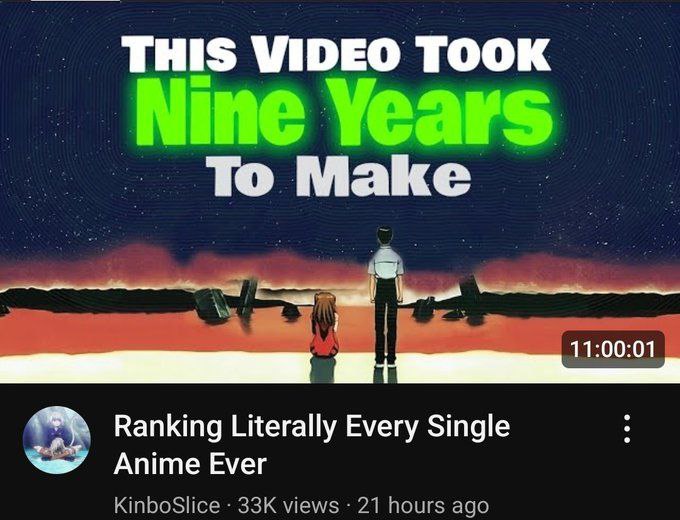Image resolution: width=680 pixels, height=520 pixels.
Task: Open the KinboSlice channel avatar
Action: click(56, 440)
